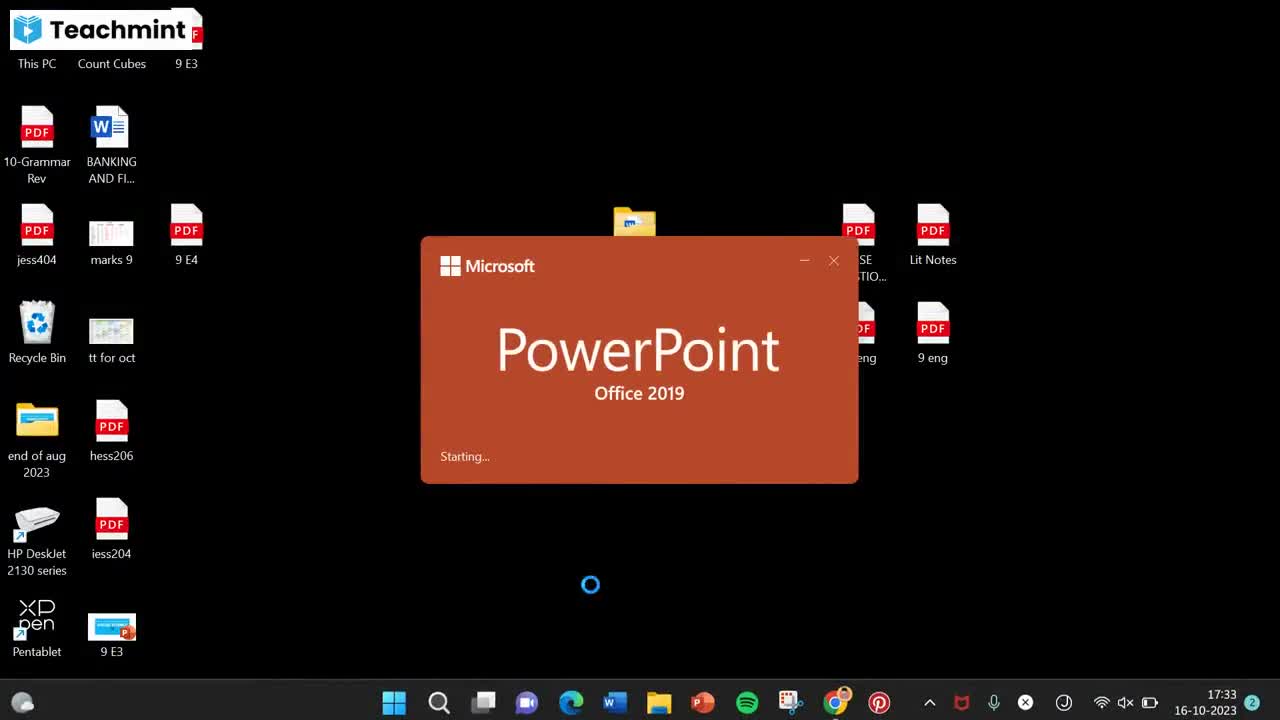Click the muted speaker volume icon

(1126, 703)
